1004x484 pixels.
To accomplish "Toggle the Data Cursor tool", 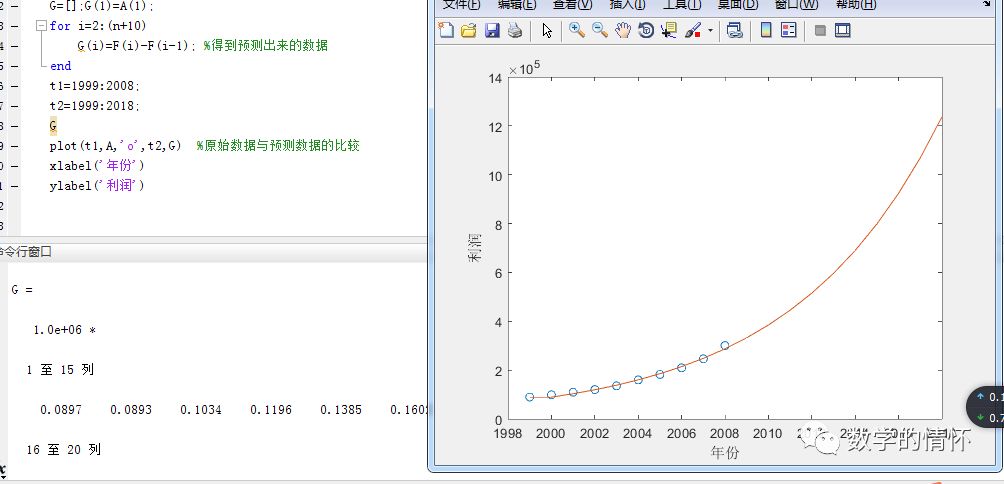I will point(669,31).
